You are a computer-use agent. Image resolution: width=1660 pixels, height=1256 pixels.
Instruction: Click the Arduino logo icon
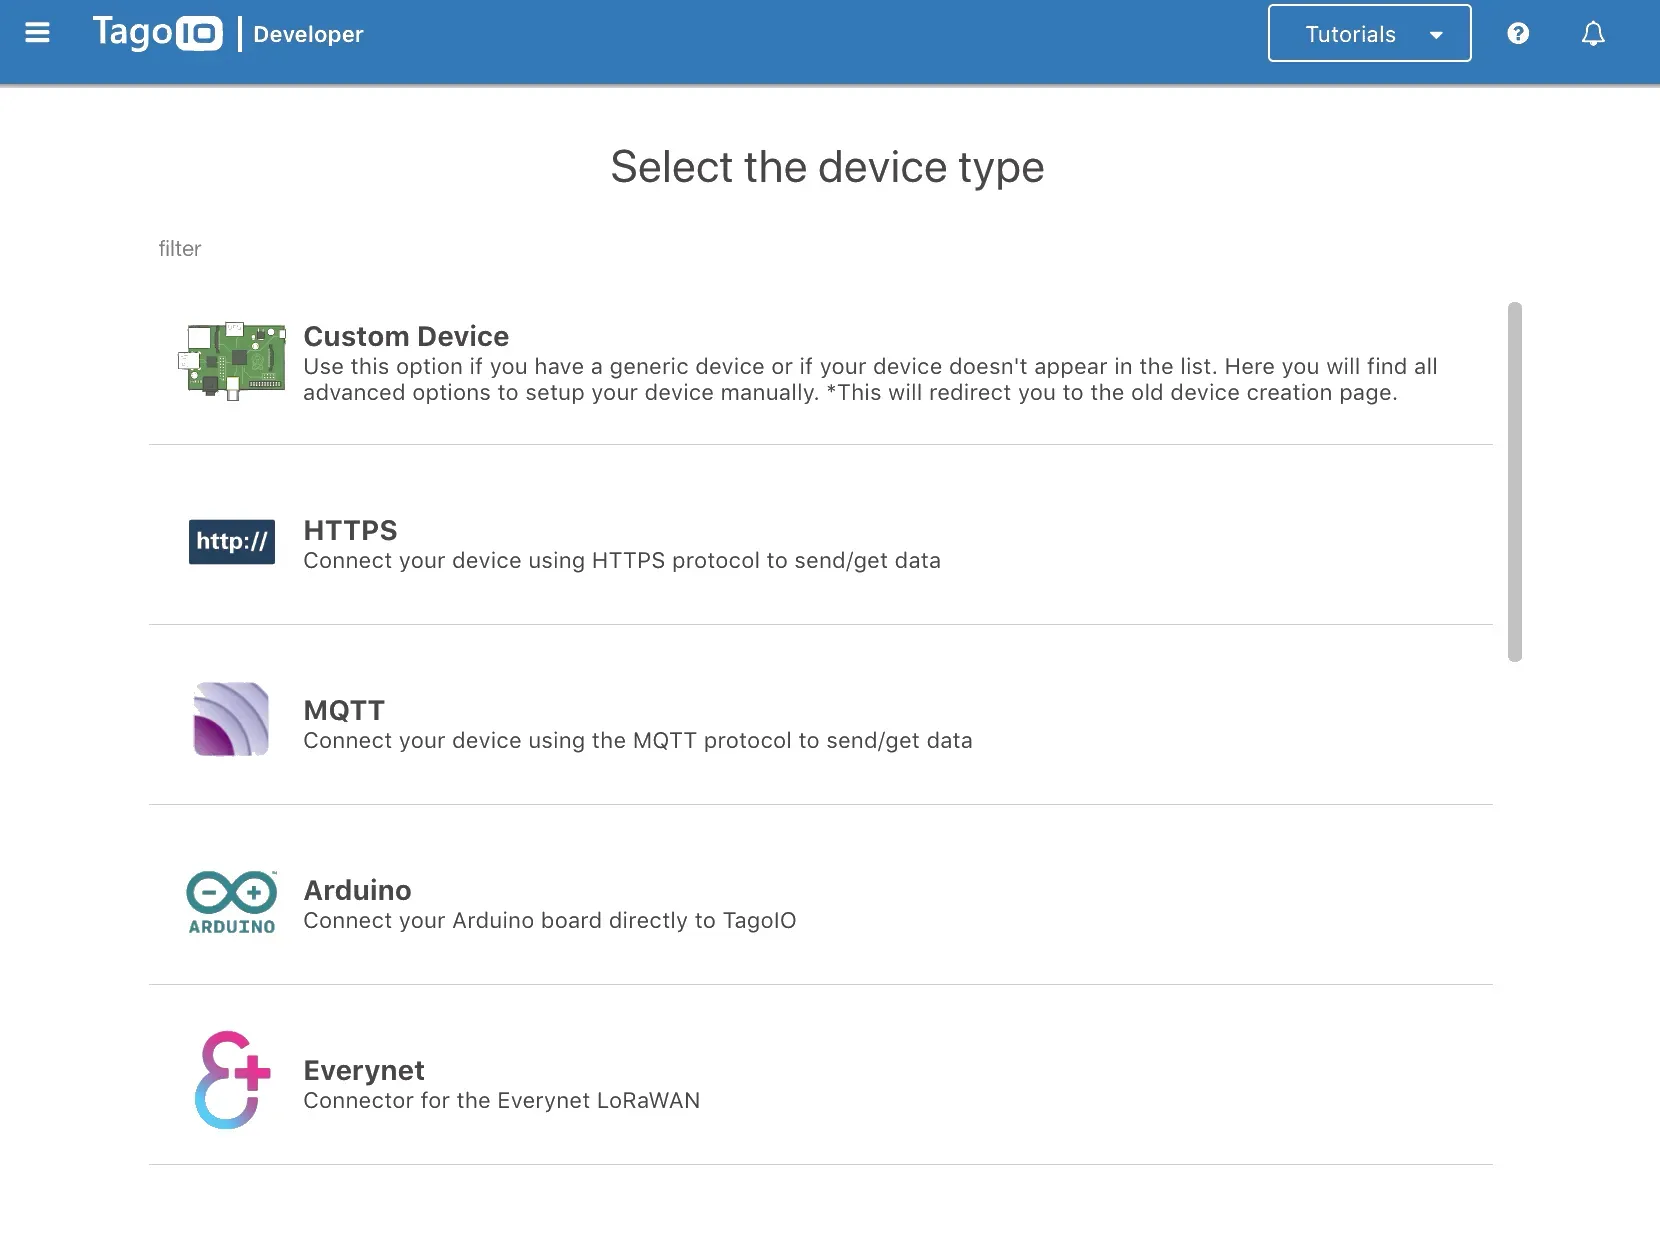point(230,901)
